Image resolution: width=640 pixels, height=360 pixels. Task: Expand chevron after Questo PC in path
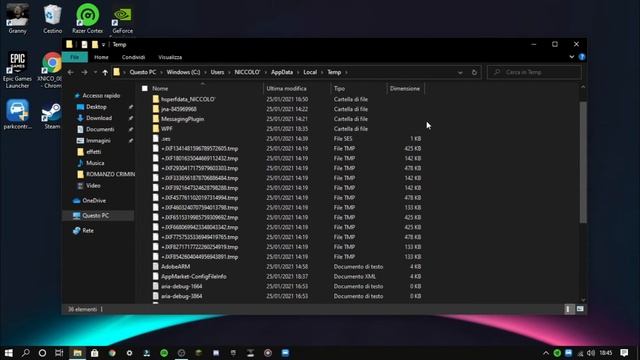click(x=161, y=72)
